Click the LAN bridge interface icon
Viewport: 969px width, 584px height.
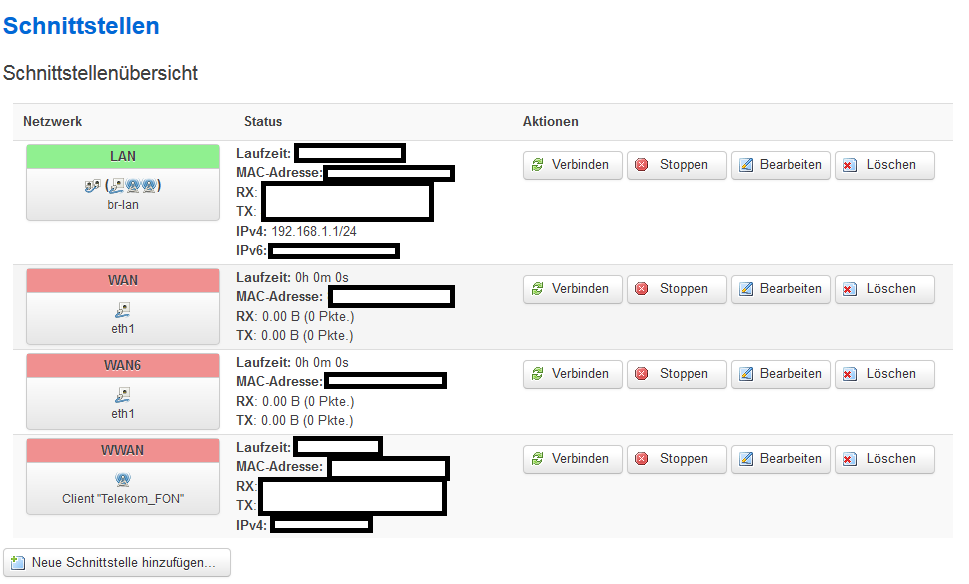click(93, 185)
